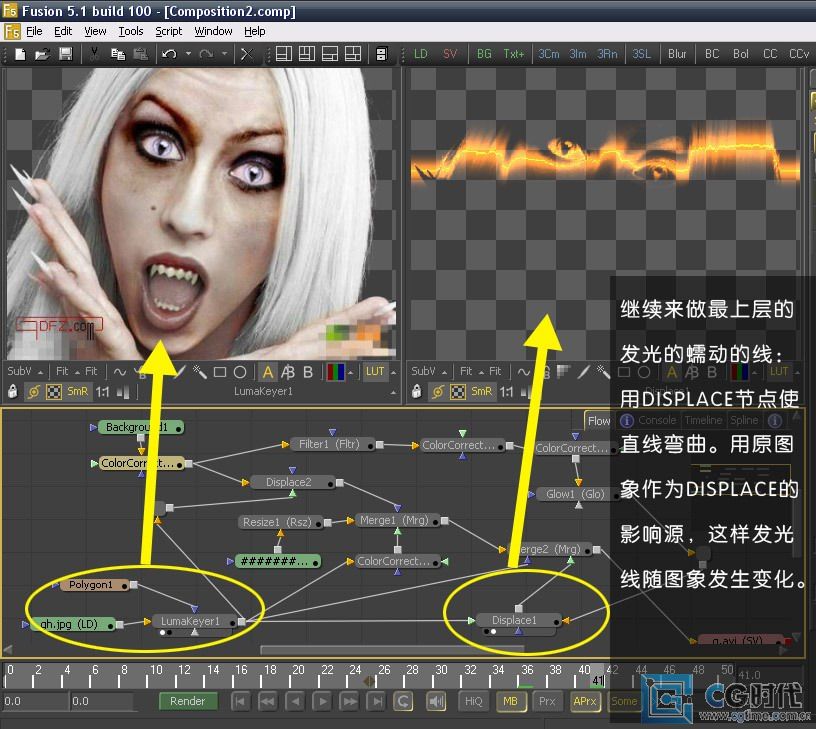
Task: Create a new composition with the New icon
Action: coord(20,54)
